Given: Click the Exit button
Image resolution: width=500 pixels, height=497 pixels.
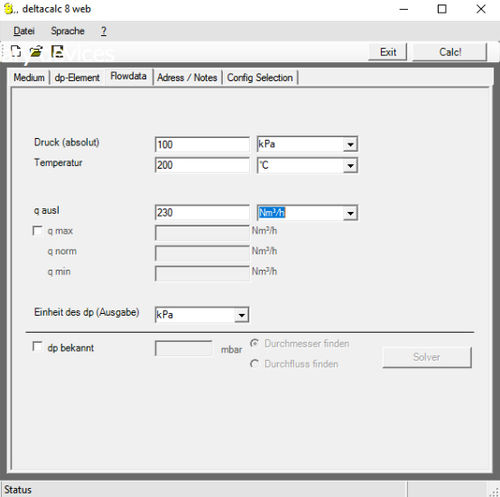Looking at the screenshot, I should point(388,52).
